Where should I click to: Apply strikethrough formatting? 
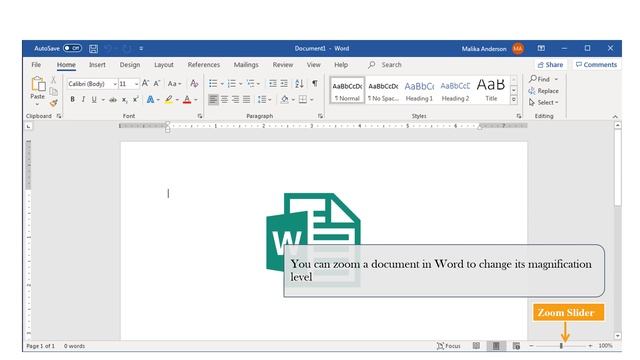click(113, 100)
